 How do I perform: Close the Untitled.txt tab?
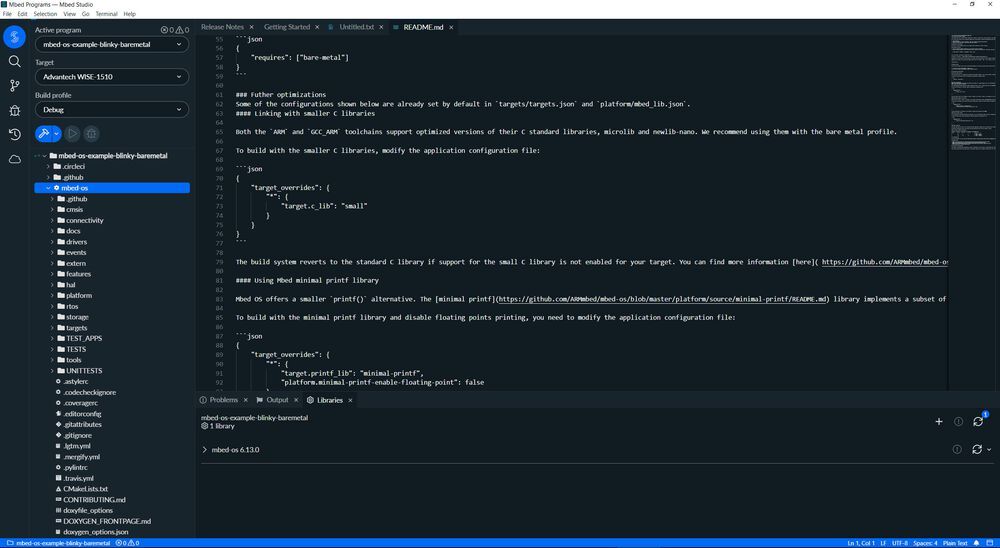click(x=381, y=27)
